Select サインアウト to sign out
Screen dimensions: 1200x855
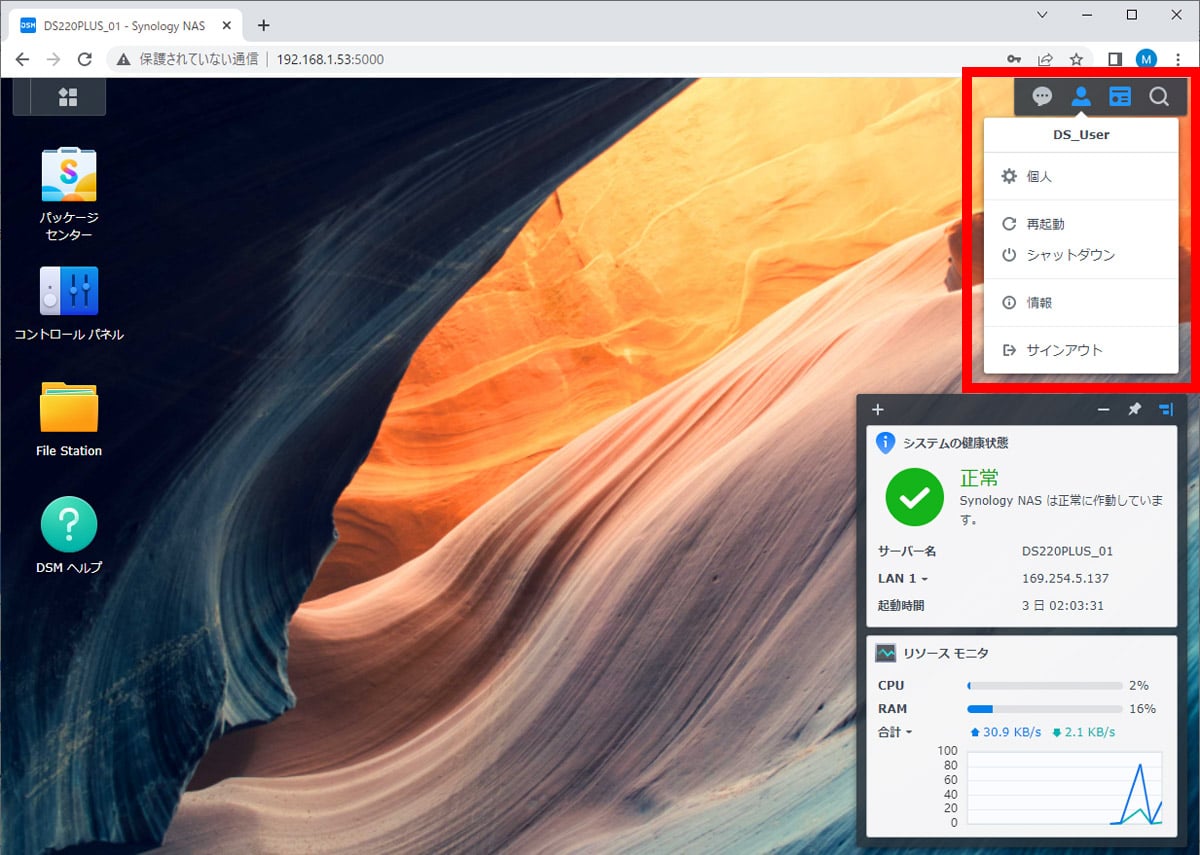click(1064, 350)
